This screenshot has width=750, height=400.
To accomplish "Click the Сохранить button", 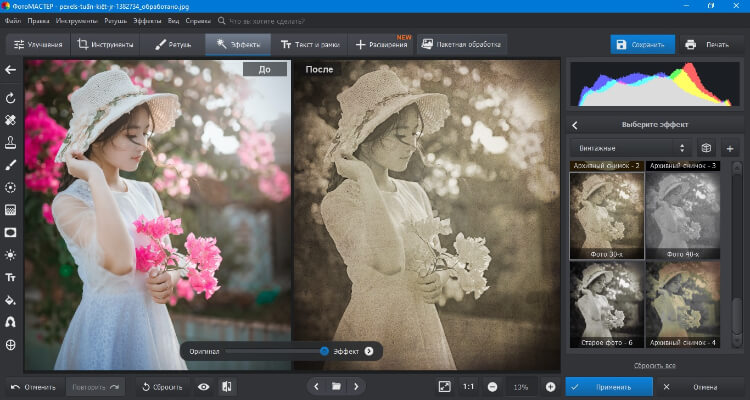I will 642,45.
